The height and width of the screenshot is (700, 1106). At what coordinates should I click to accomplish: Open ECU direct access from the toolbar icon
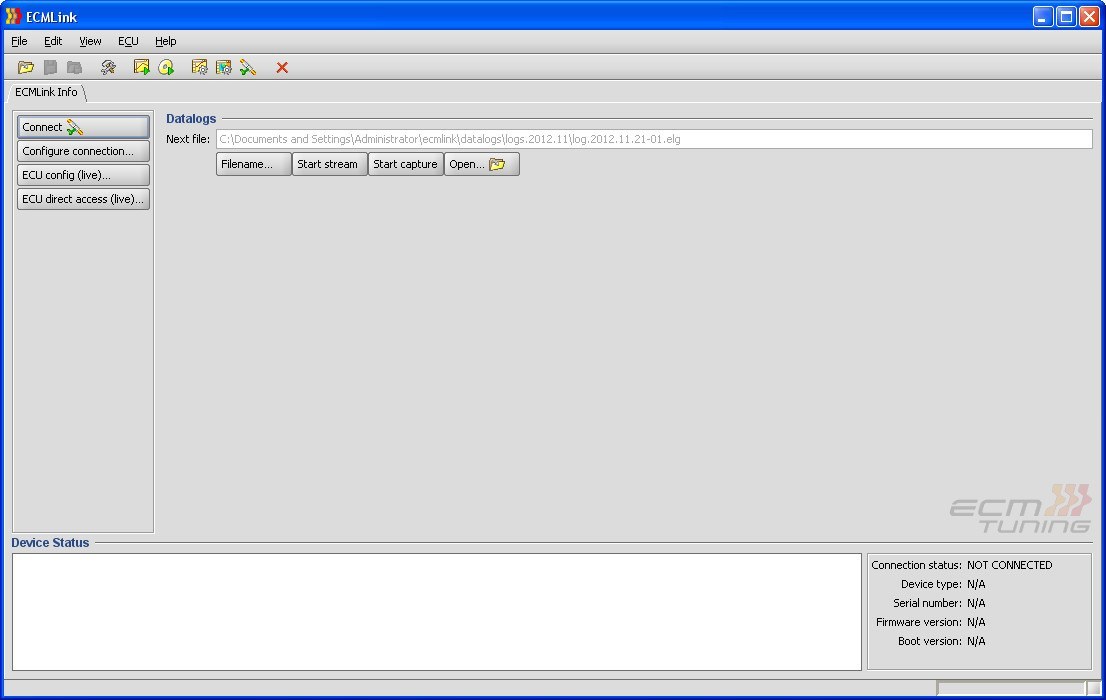224,67
